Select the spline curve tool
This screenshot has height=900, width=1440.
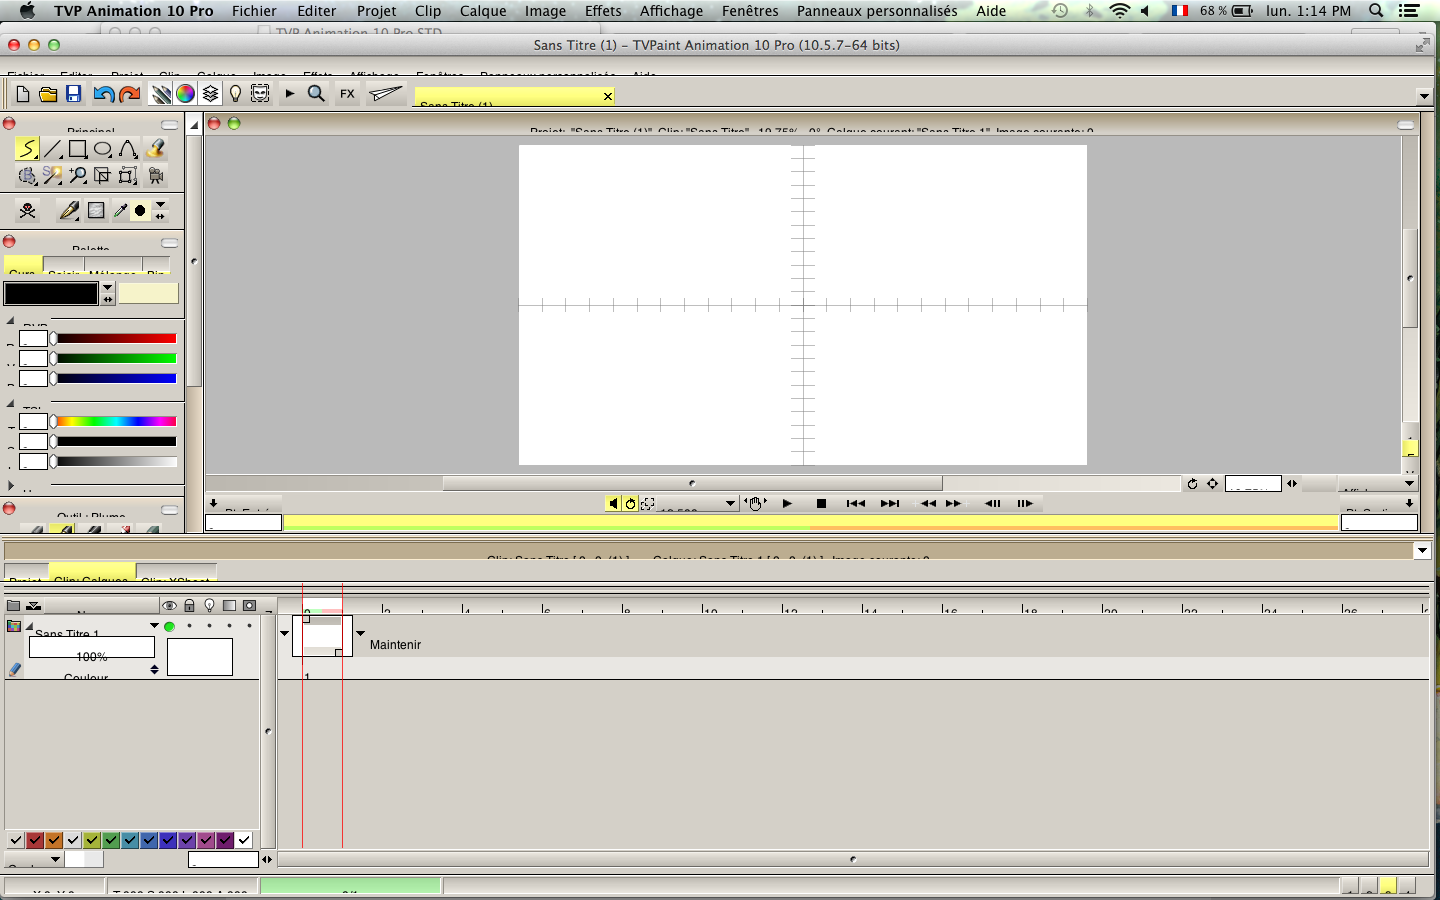(x=128, y=149)
